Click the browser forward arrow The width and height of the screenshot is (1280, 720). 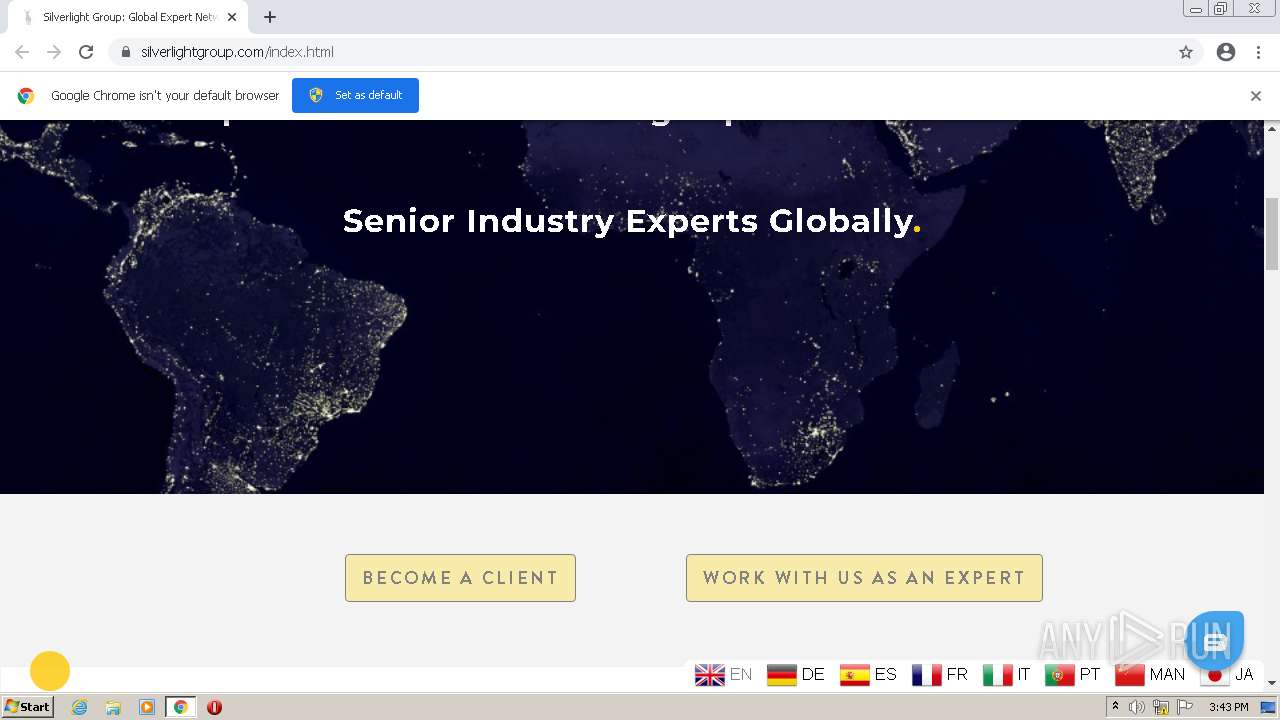click(54, 52)
